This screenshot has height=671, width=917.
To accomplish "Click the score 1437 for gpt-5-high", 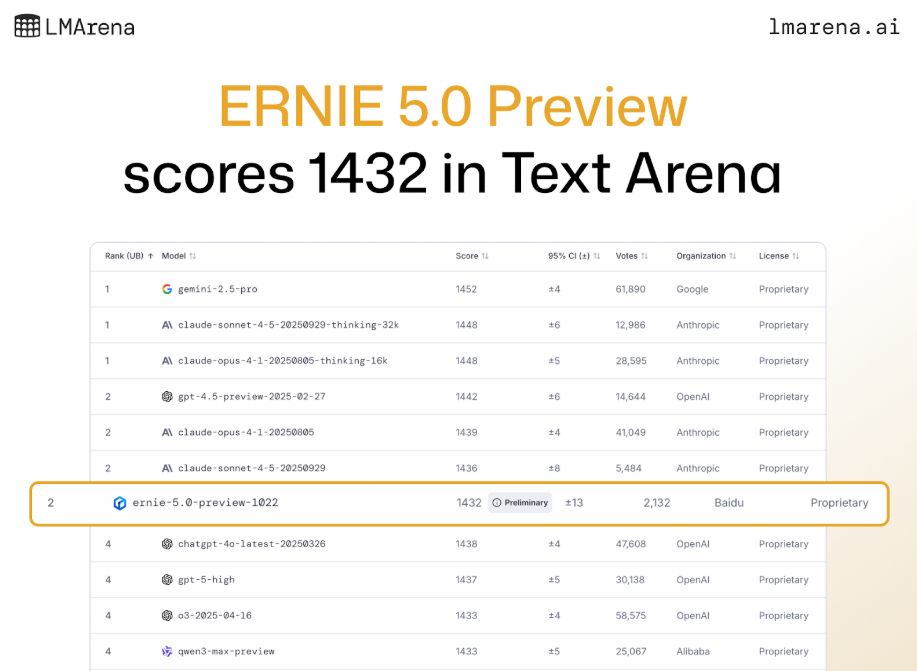I will pos(466,580).
